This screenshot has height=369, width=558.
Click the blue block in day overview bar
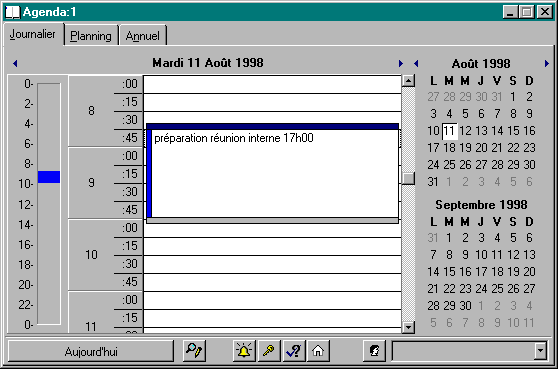click(x=49, y=177)
